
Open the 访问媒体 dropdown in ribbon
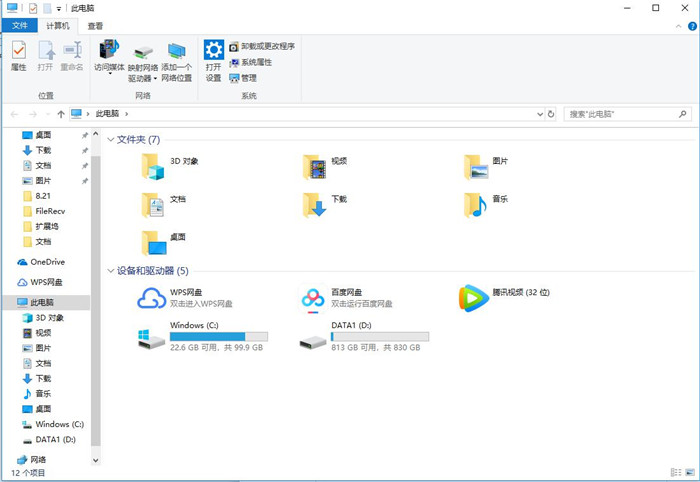point(109,73)
